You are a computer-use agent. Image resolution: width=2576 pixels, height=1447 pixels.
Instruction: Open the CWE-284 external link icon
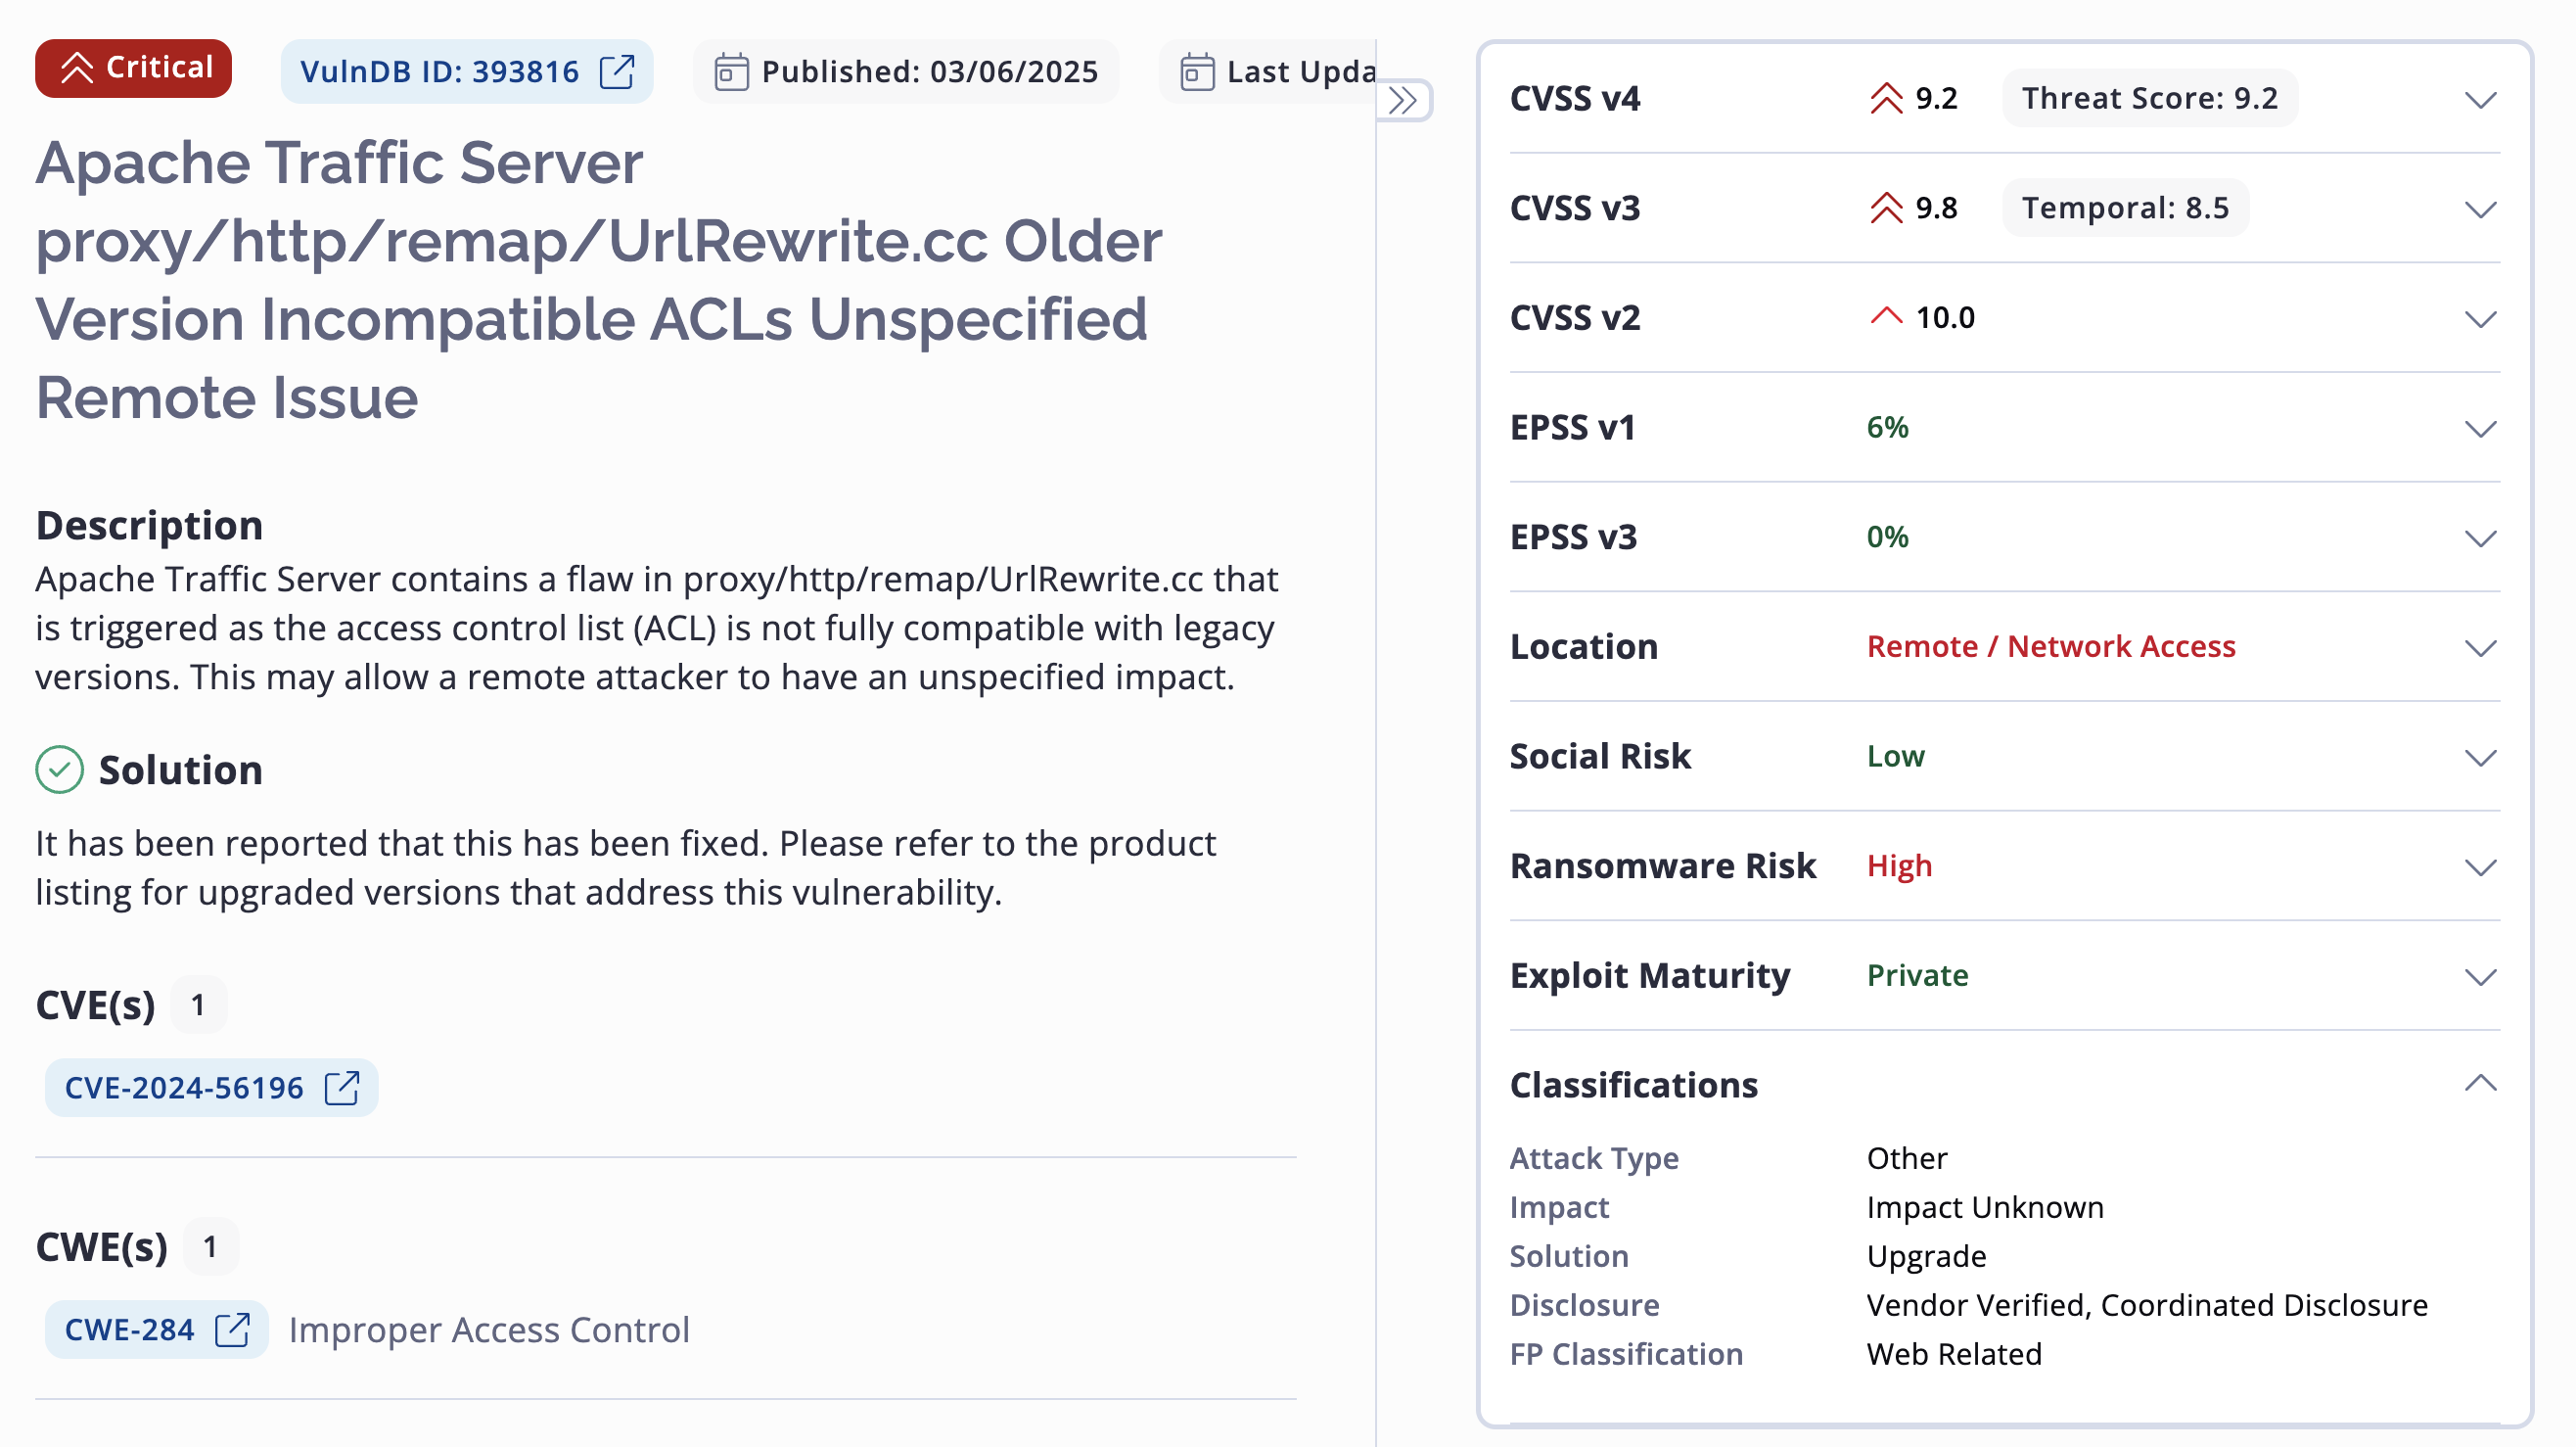[233, 1330]
